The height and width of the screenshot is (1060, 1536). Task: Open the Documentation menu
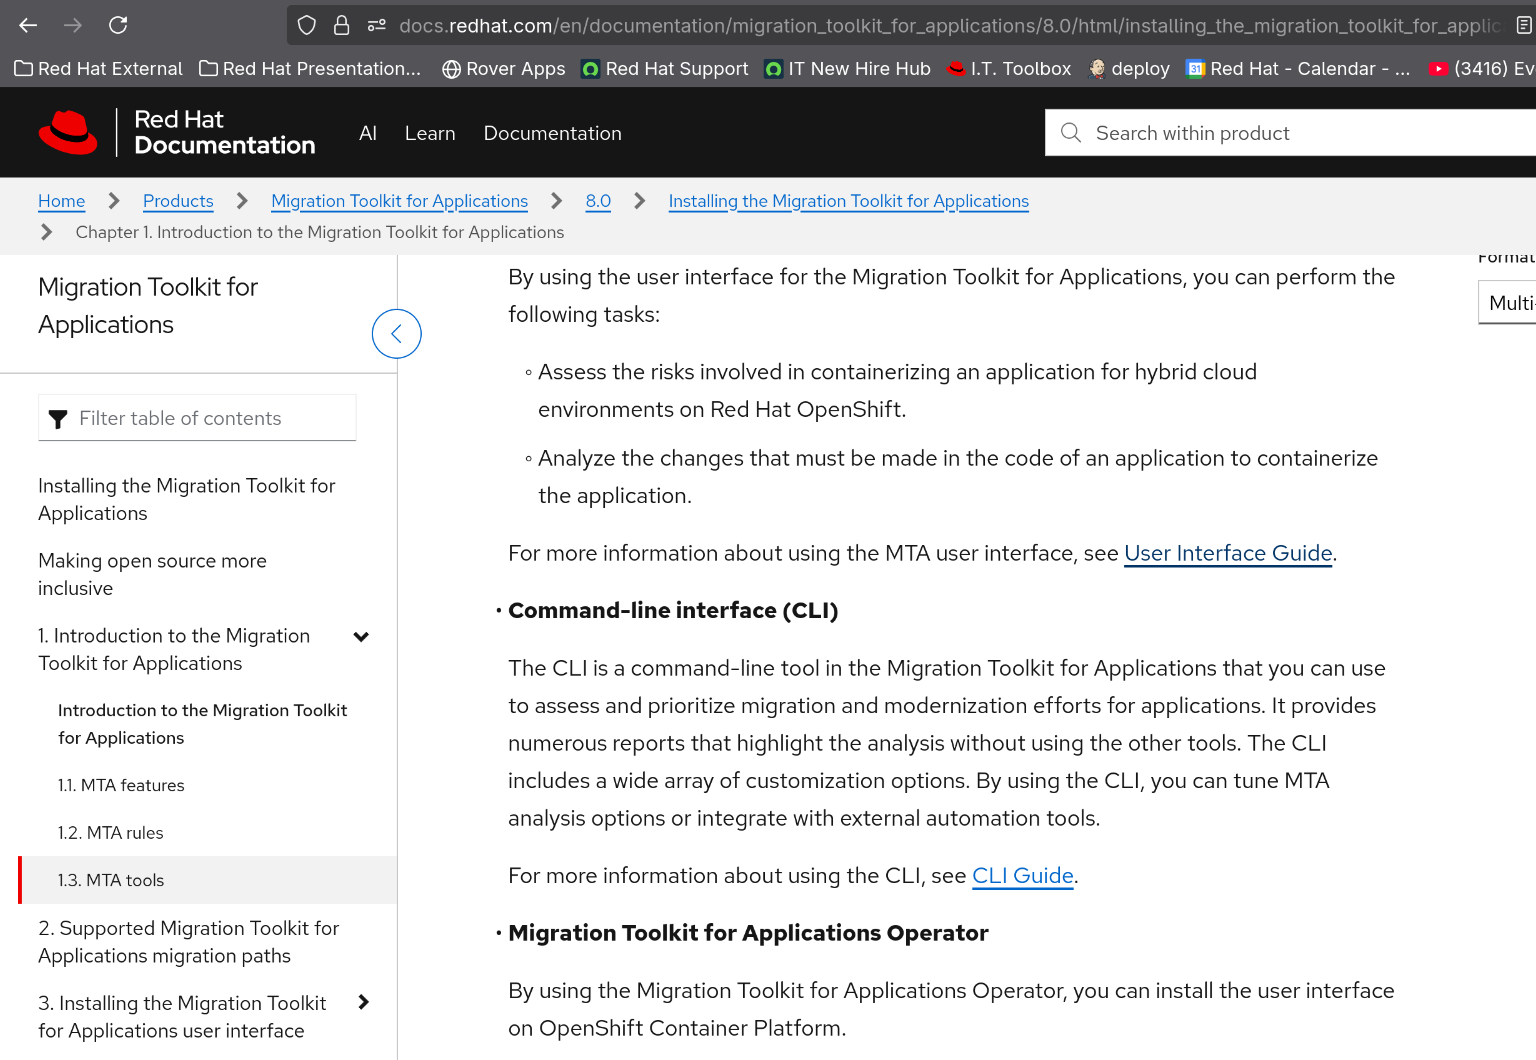pos(552,133)
